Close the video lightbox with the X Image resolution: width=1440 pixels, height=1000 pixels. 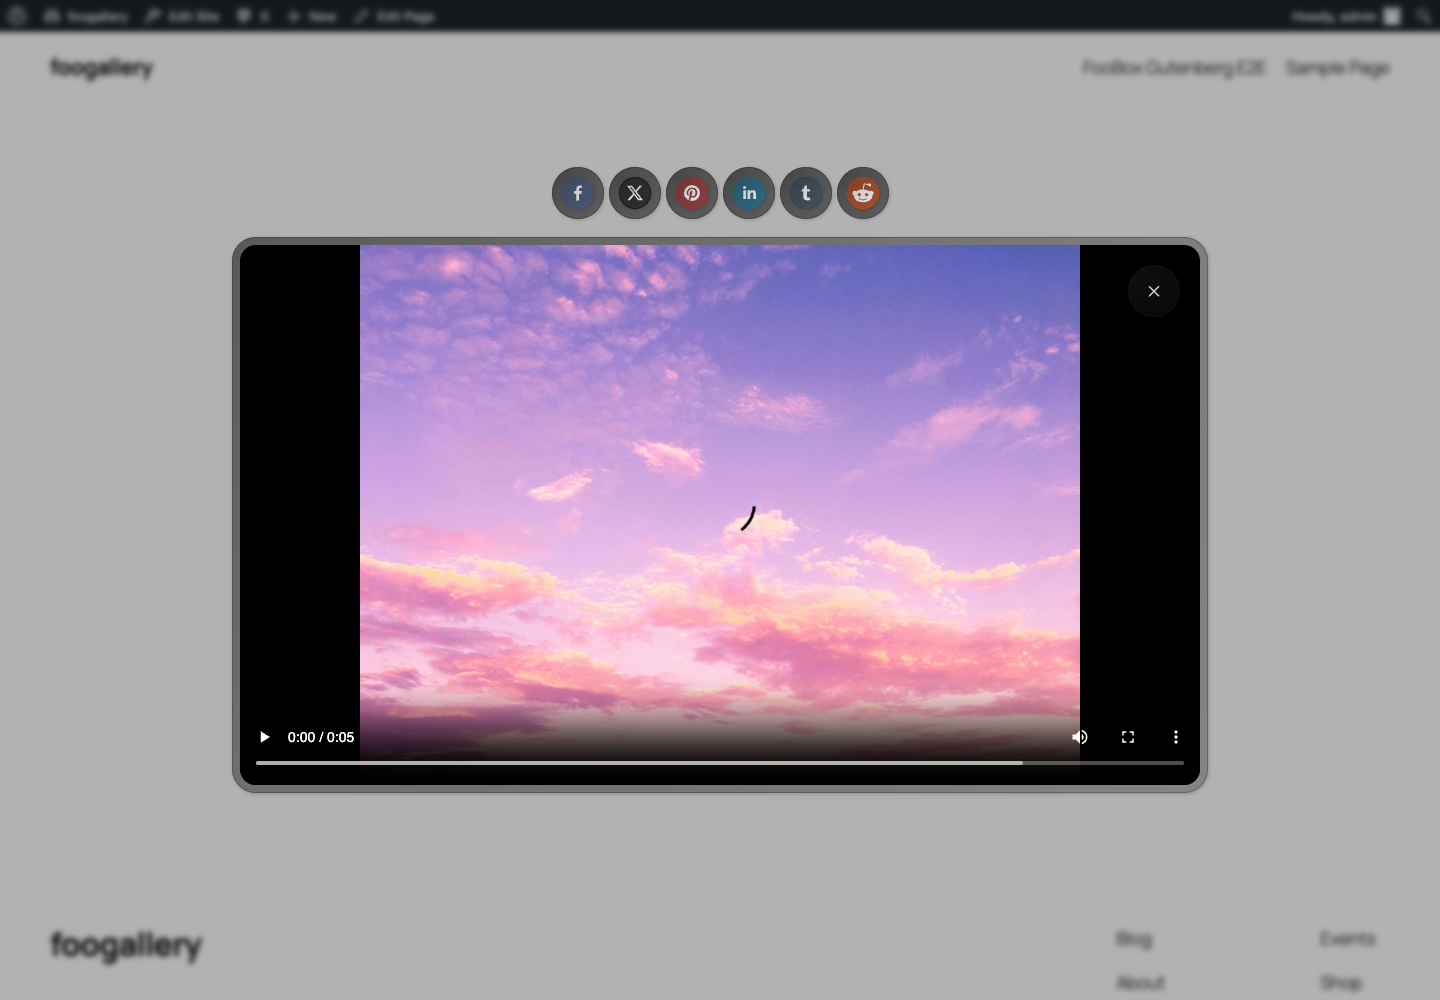(x=1154, y=291)
